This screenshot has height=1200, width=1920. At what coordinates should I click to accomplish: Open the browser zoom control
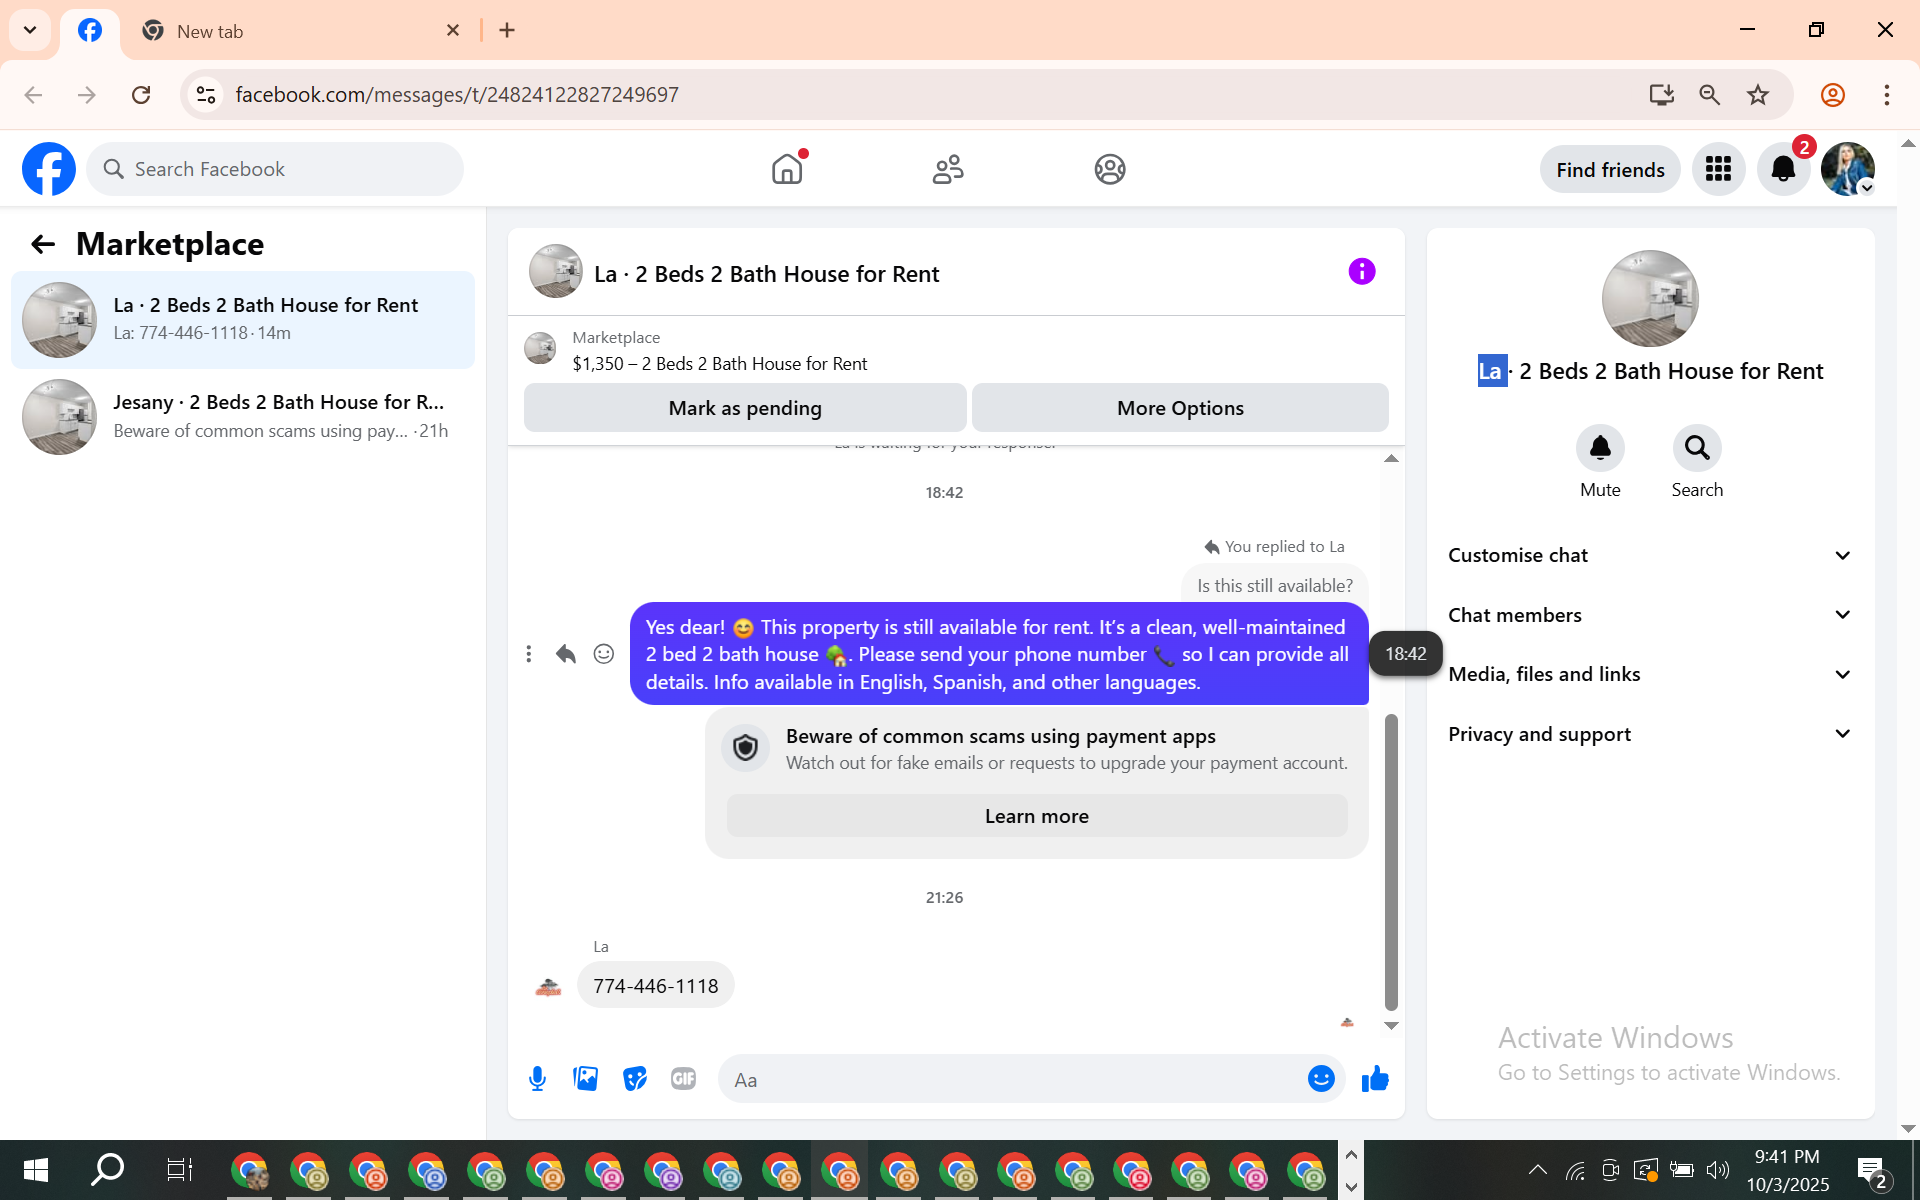(x=1709, y=95)
